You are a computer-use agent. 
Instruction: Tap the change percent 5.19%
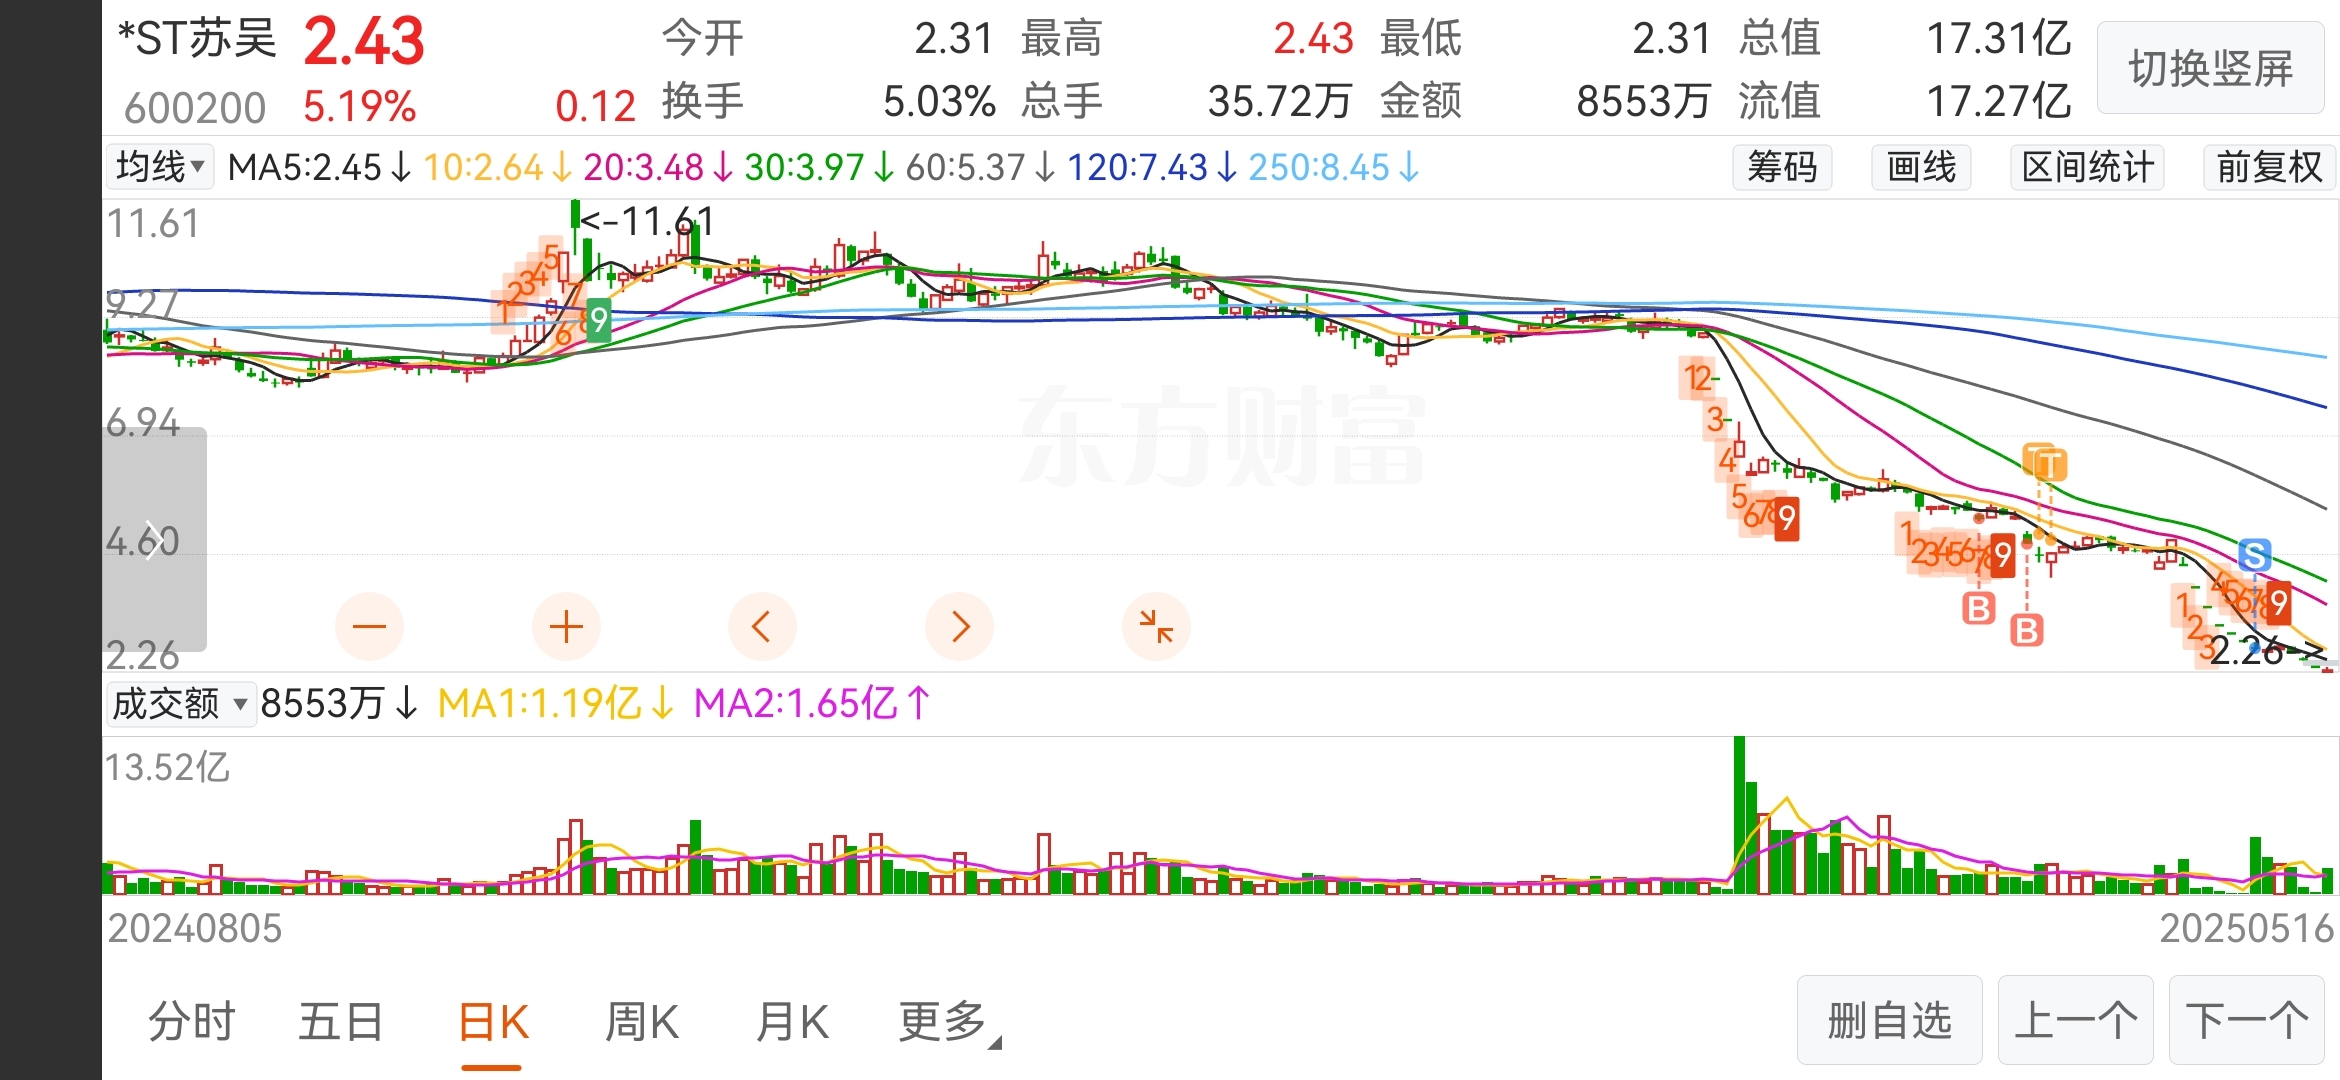[x=359, y=106]
